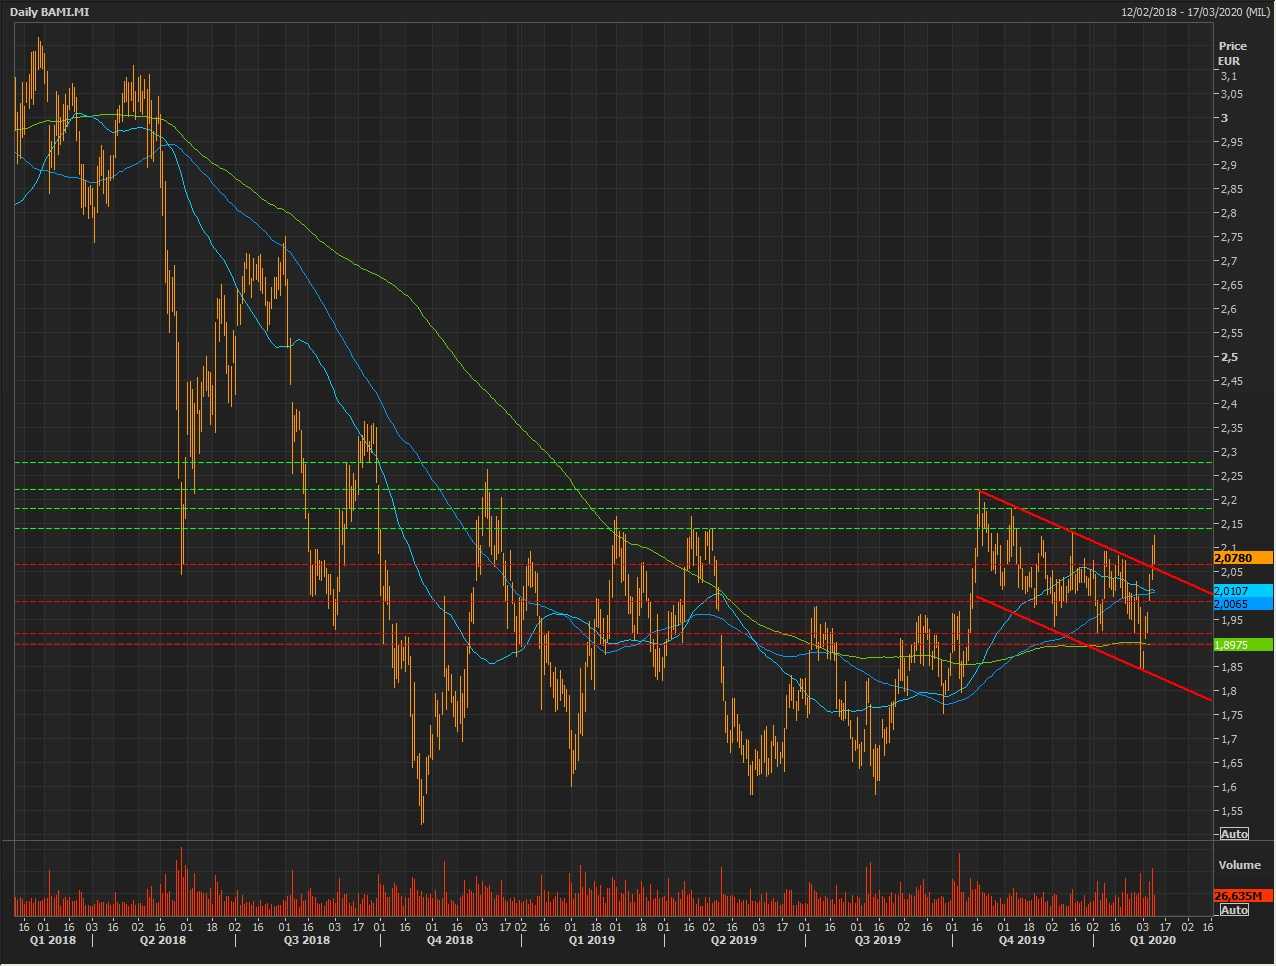This screenshot has width=1276, height=966.
Task: Click the Price EUR axis label
Action: click(x=1232, y=53)
